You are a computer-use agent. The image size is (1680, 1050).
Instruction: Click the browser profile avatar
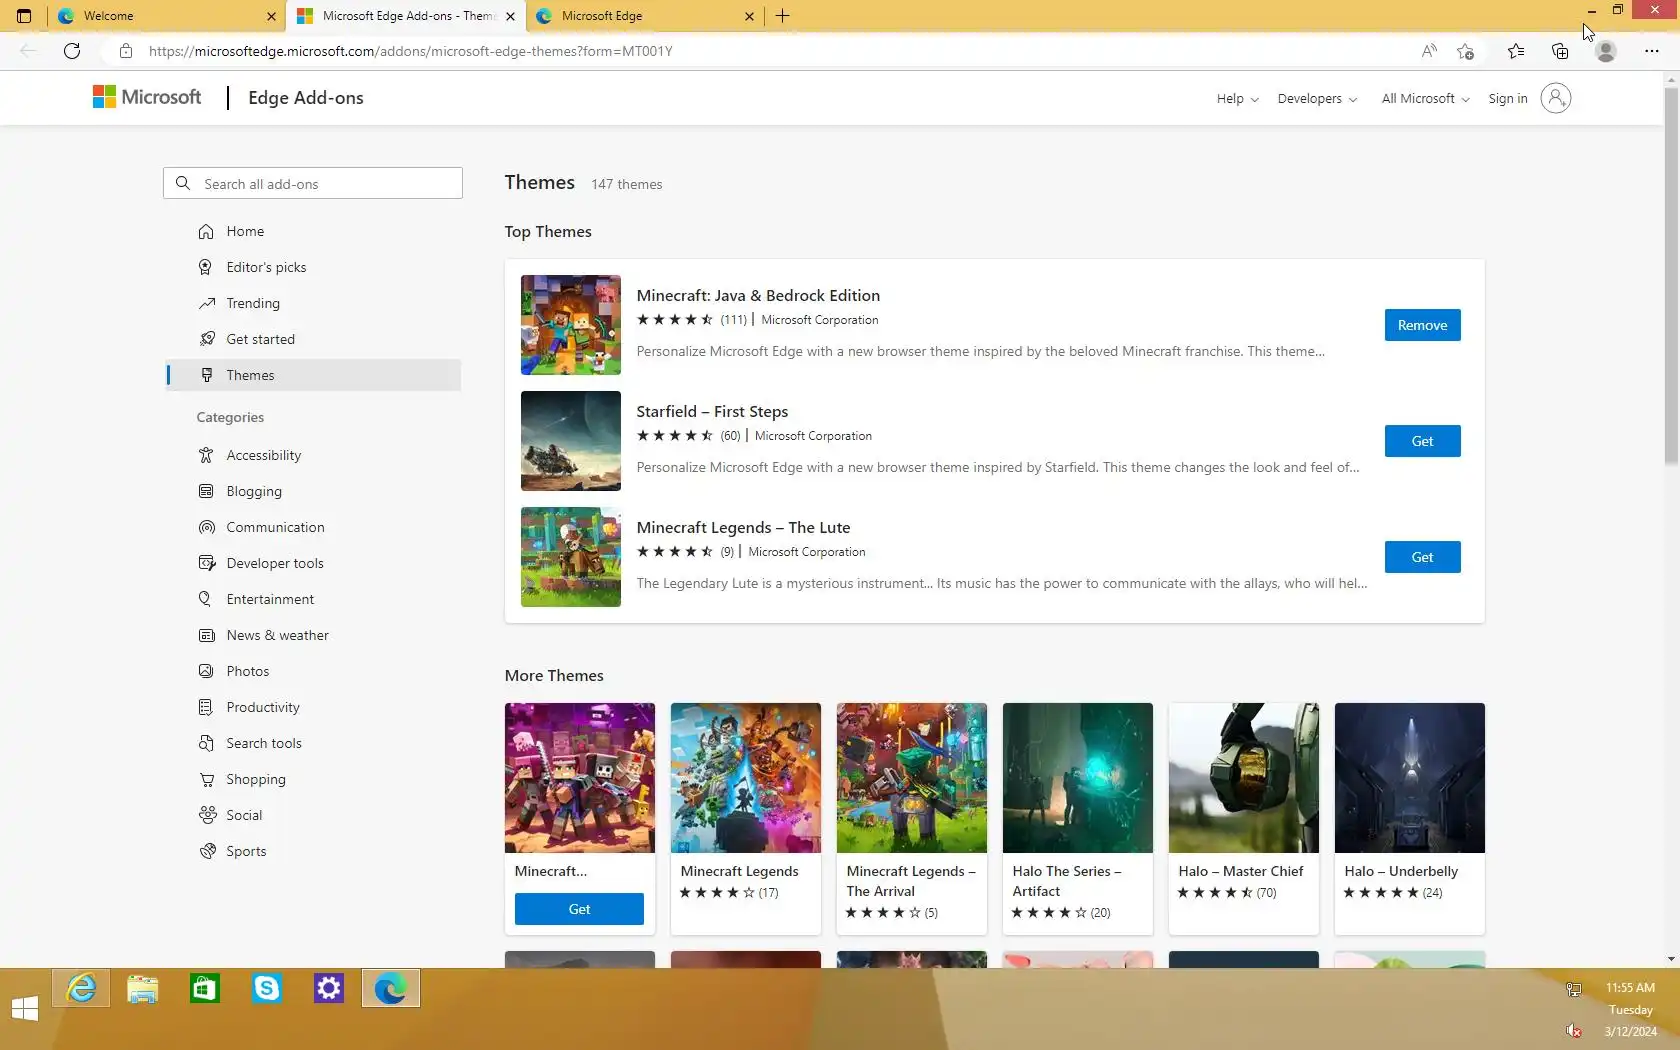pos(1606,51)
